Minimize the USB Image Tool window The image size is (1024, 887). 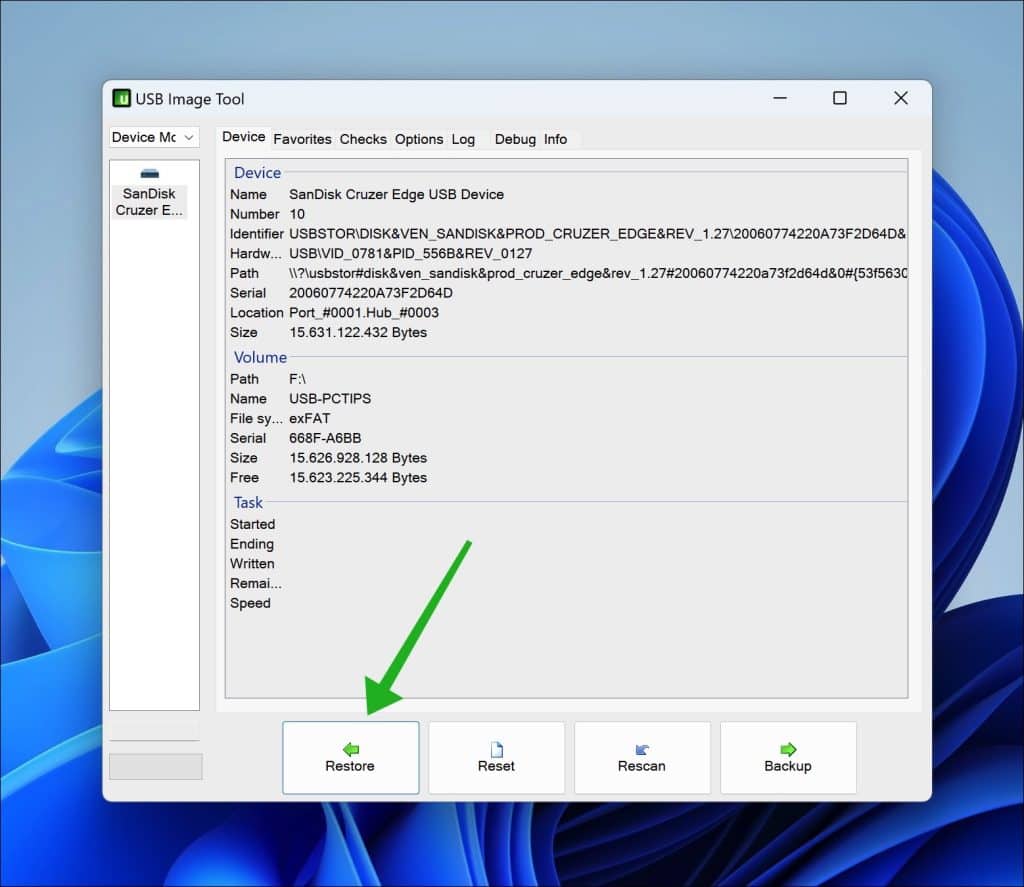[x=780, y=98]
